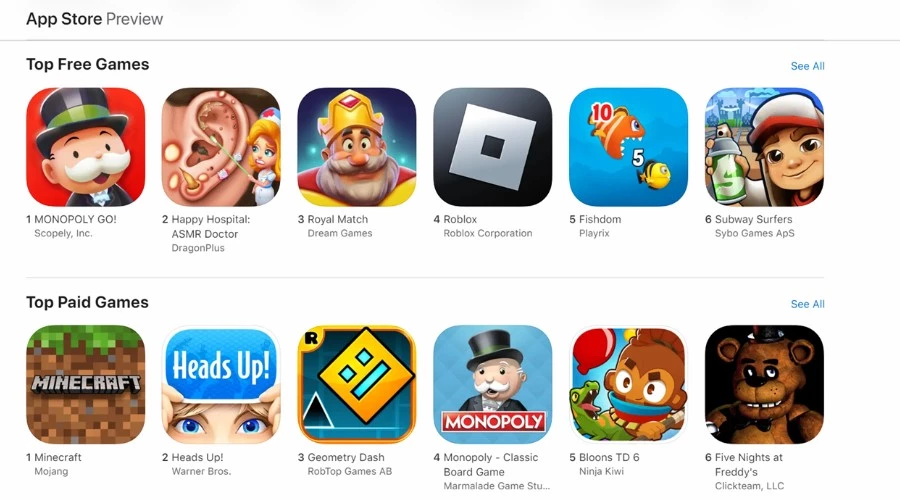Open the Roblox app icon
Screen dimensions: 900x500
click(492, 147)
